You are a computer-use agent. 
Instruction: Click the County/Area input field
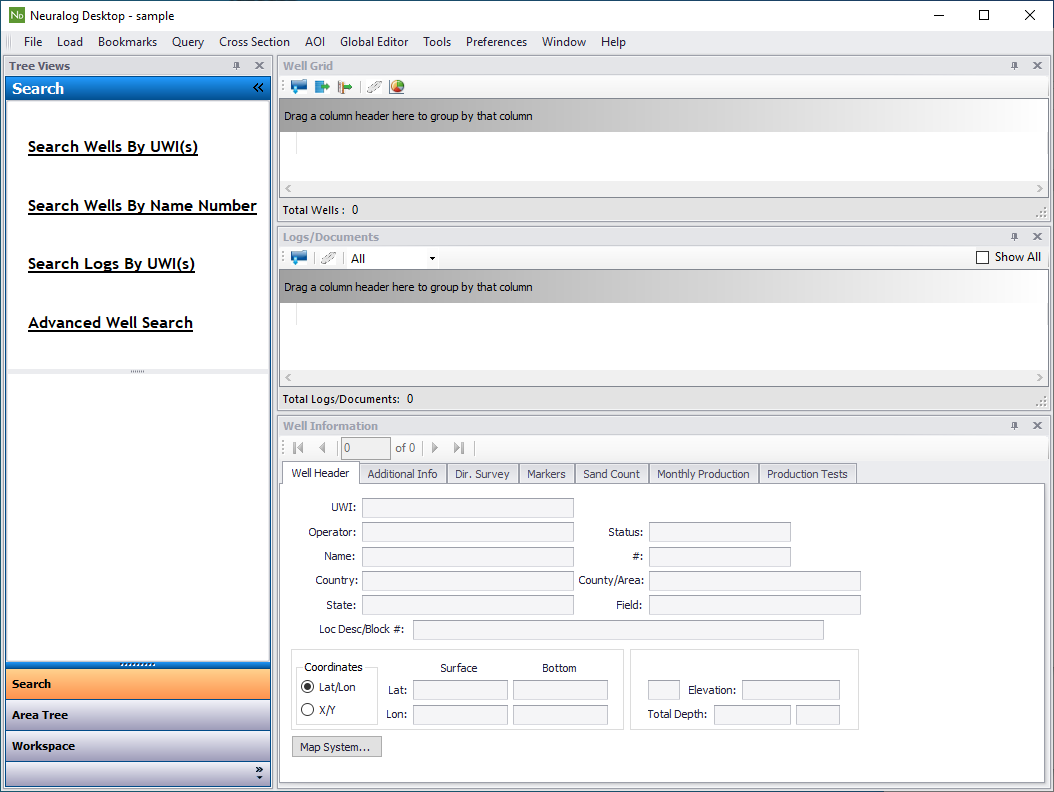coord(755,581)
